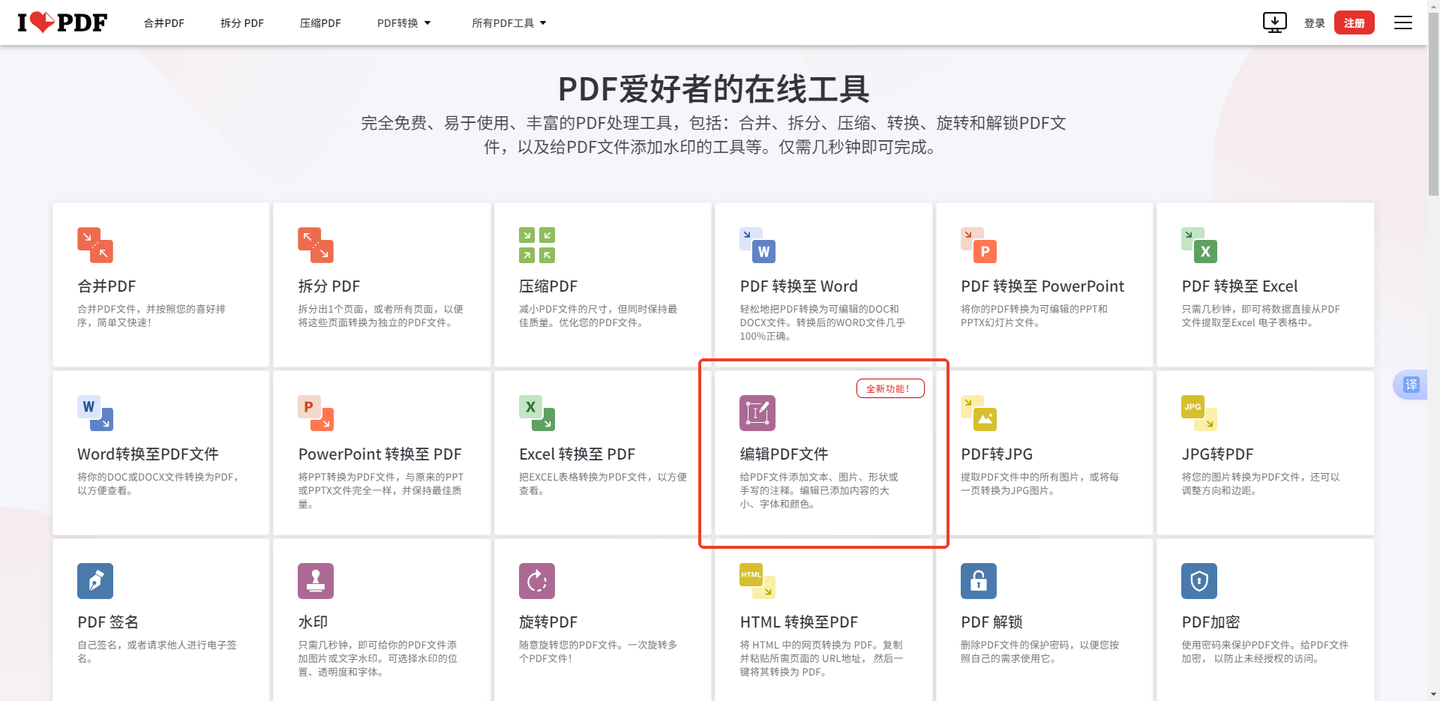Screen dimensions: 1440x701
Task: Click the desktop app download icon
Action: [1275, 22]
